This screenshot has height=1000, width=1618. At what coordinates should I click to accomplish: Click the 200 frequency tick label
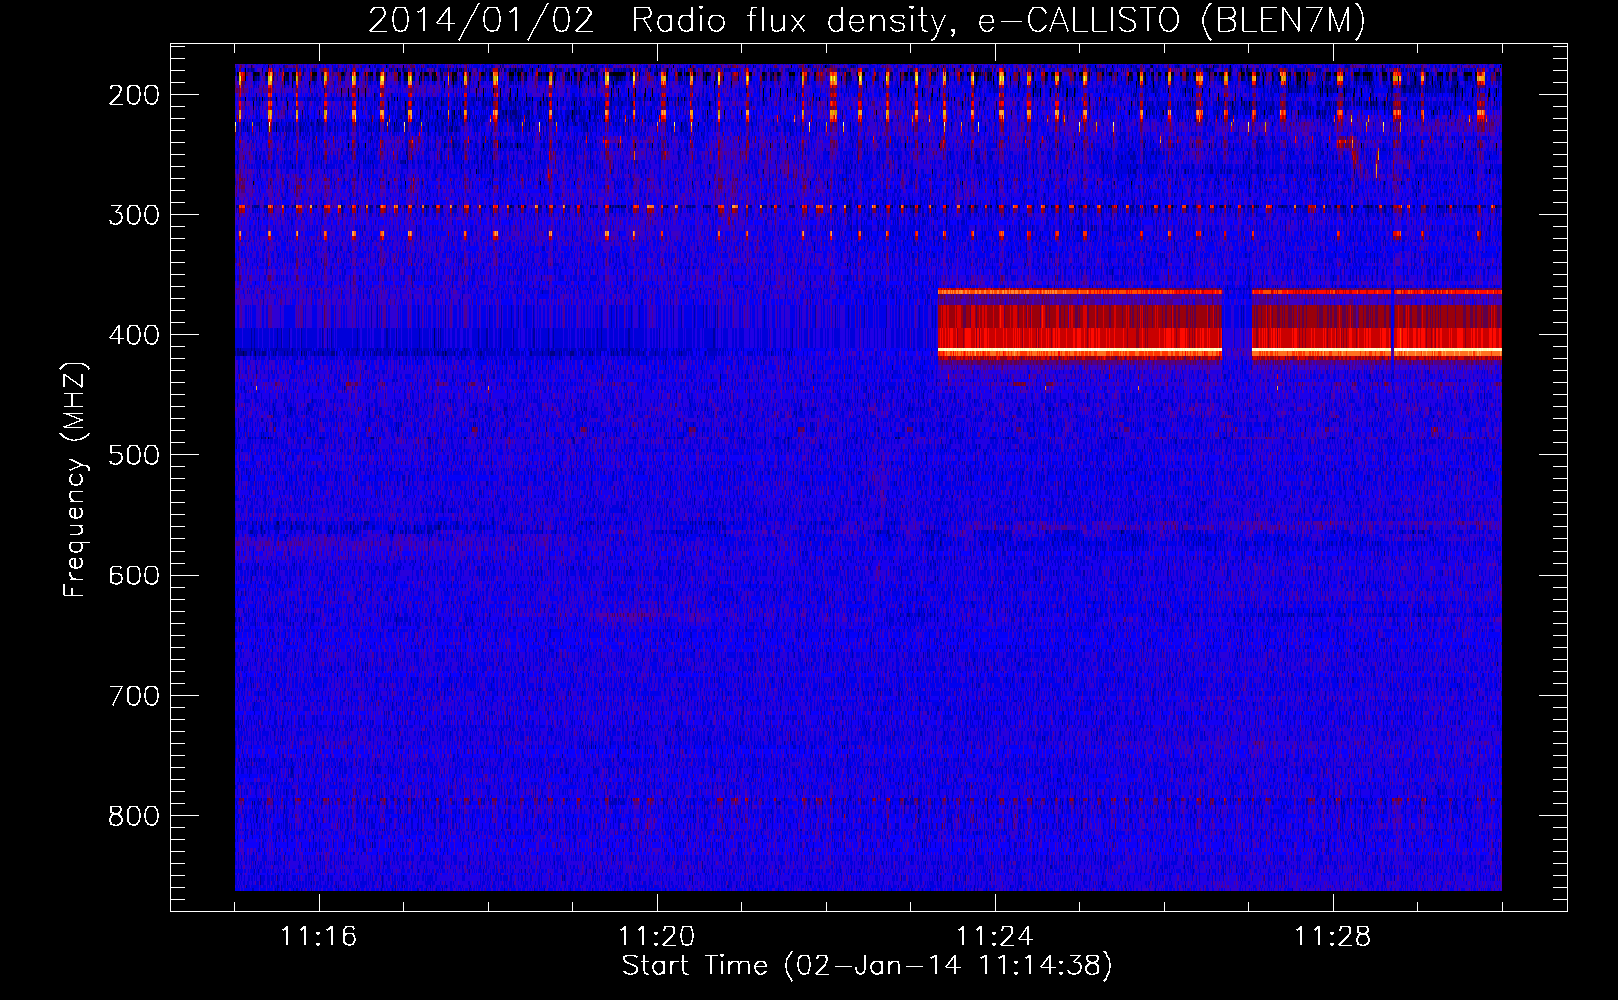134,95
